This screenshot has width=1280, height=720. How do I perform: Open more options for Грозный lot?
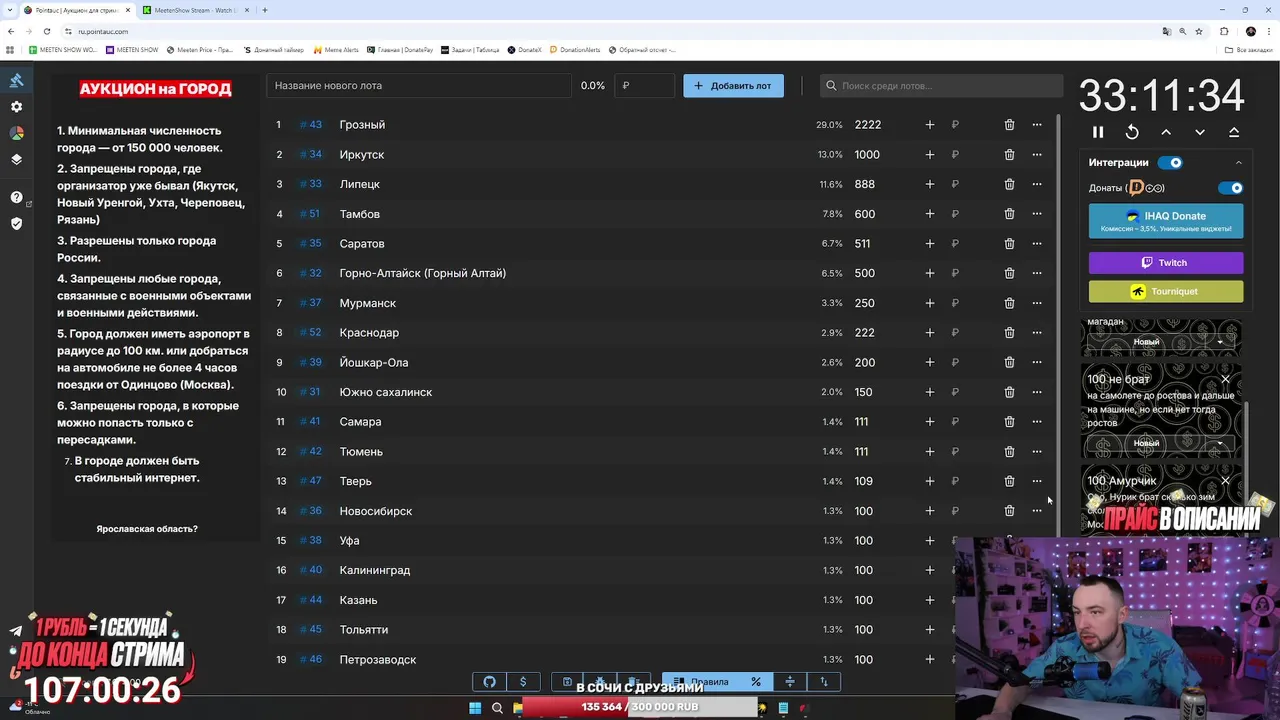coord(1037,125)
